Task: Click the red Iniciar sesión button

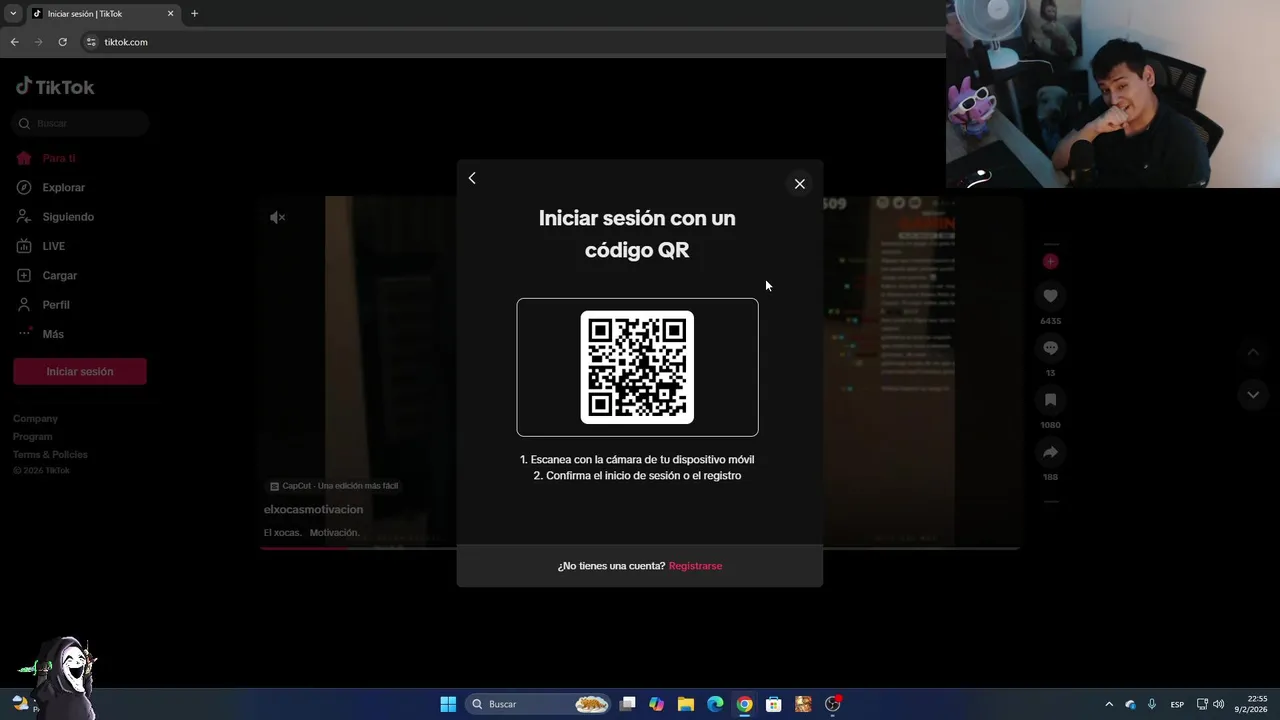Action: (x=80, y=371)
